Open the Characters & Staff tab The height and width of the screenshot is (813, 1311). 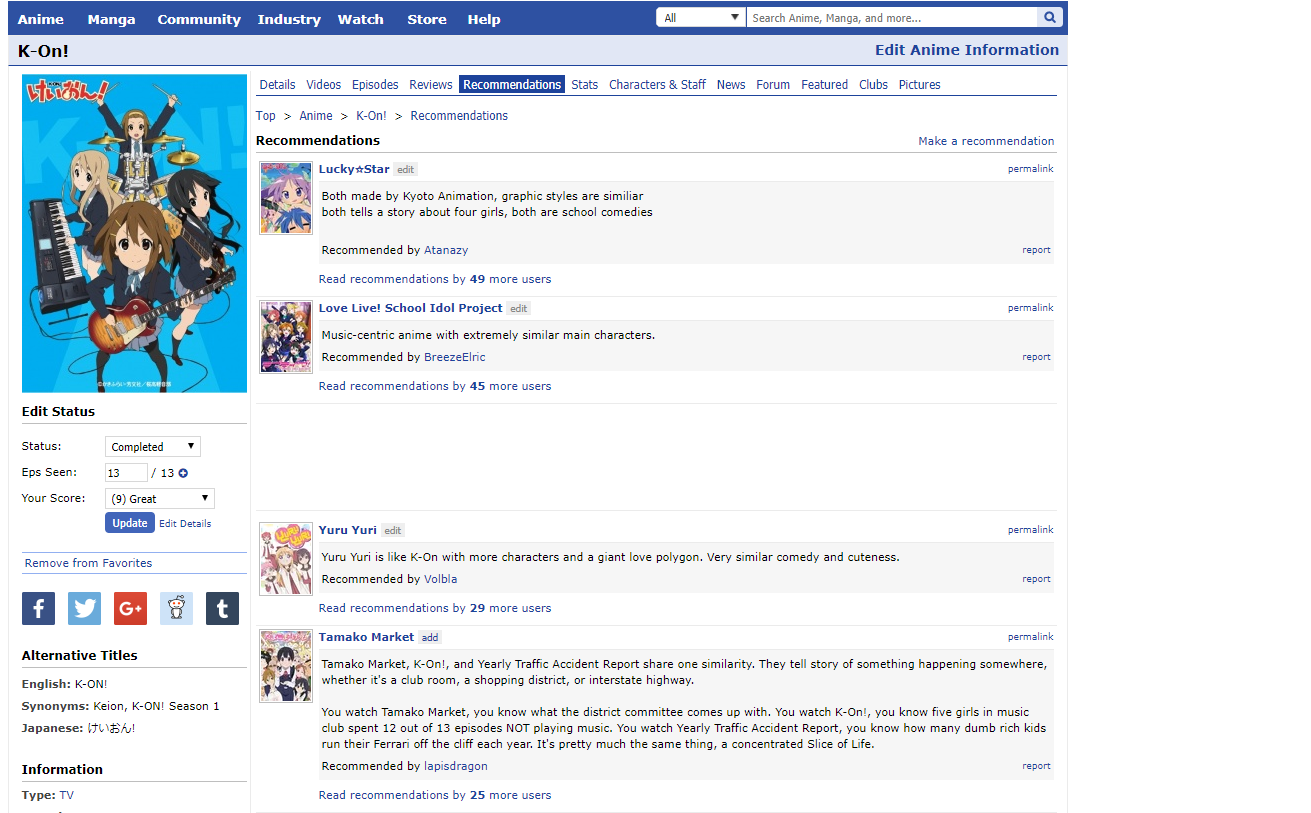(x=657, y=85)
